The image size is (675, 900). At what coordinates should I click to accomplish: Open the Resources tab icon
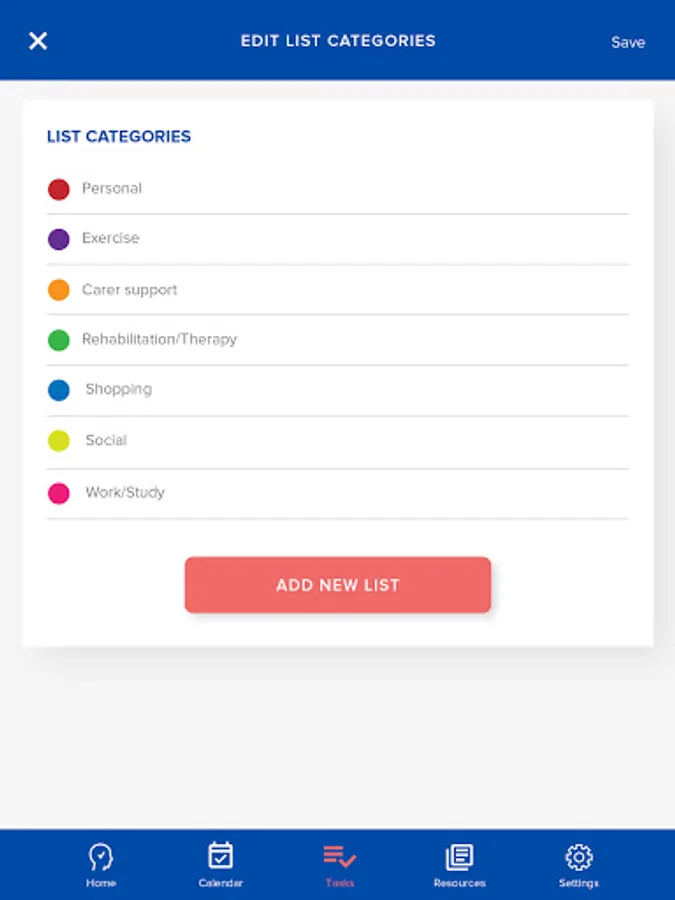(x=459, y=857)
